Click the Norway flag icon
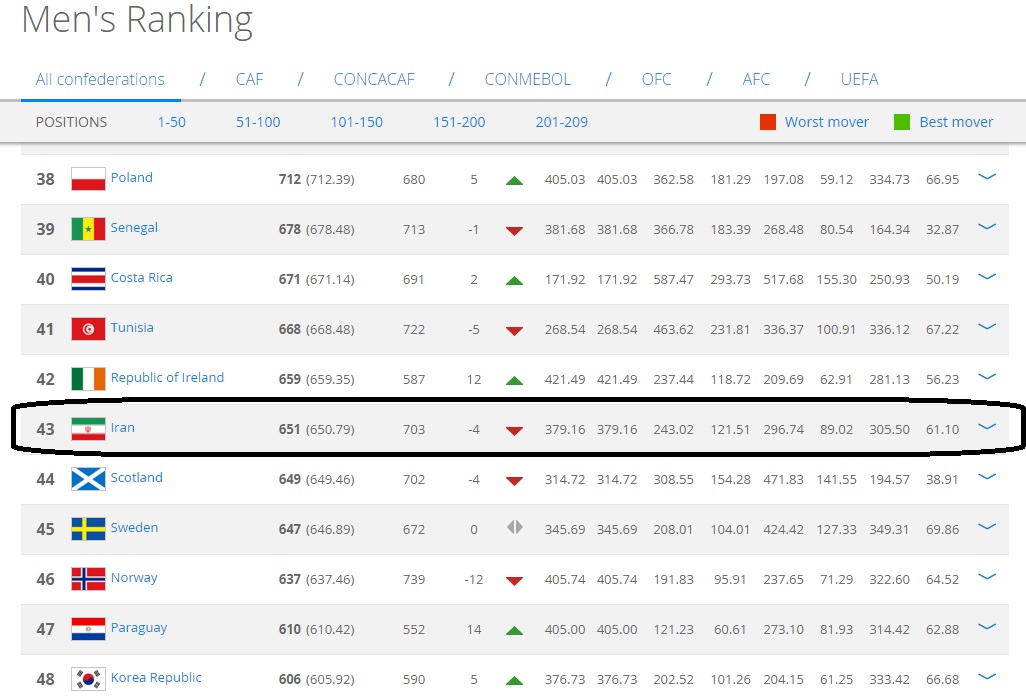 pyautogui.click(x=88, y=579)
